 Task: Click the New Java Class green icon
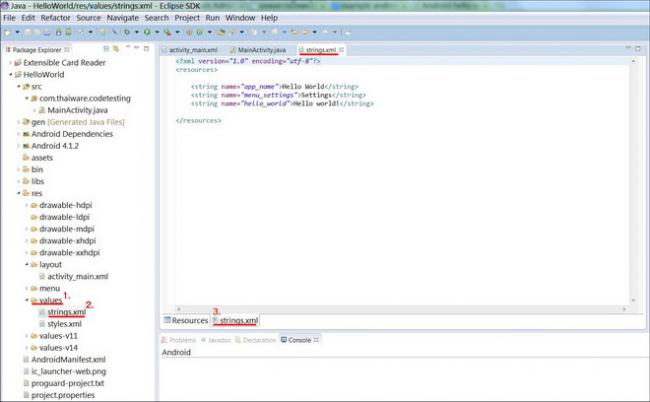point(200,32)
